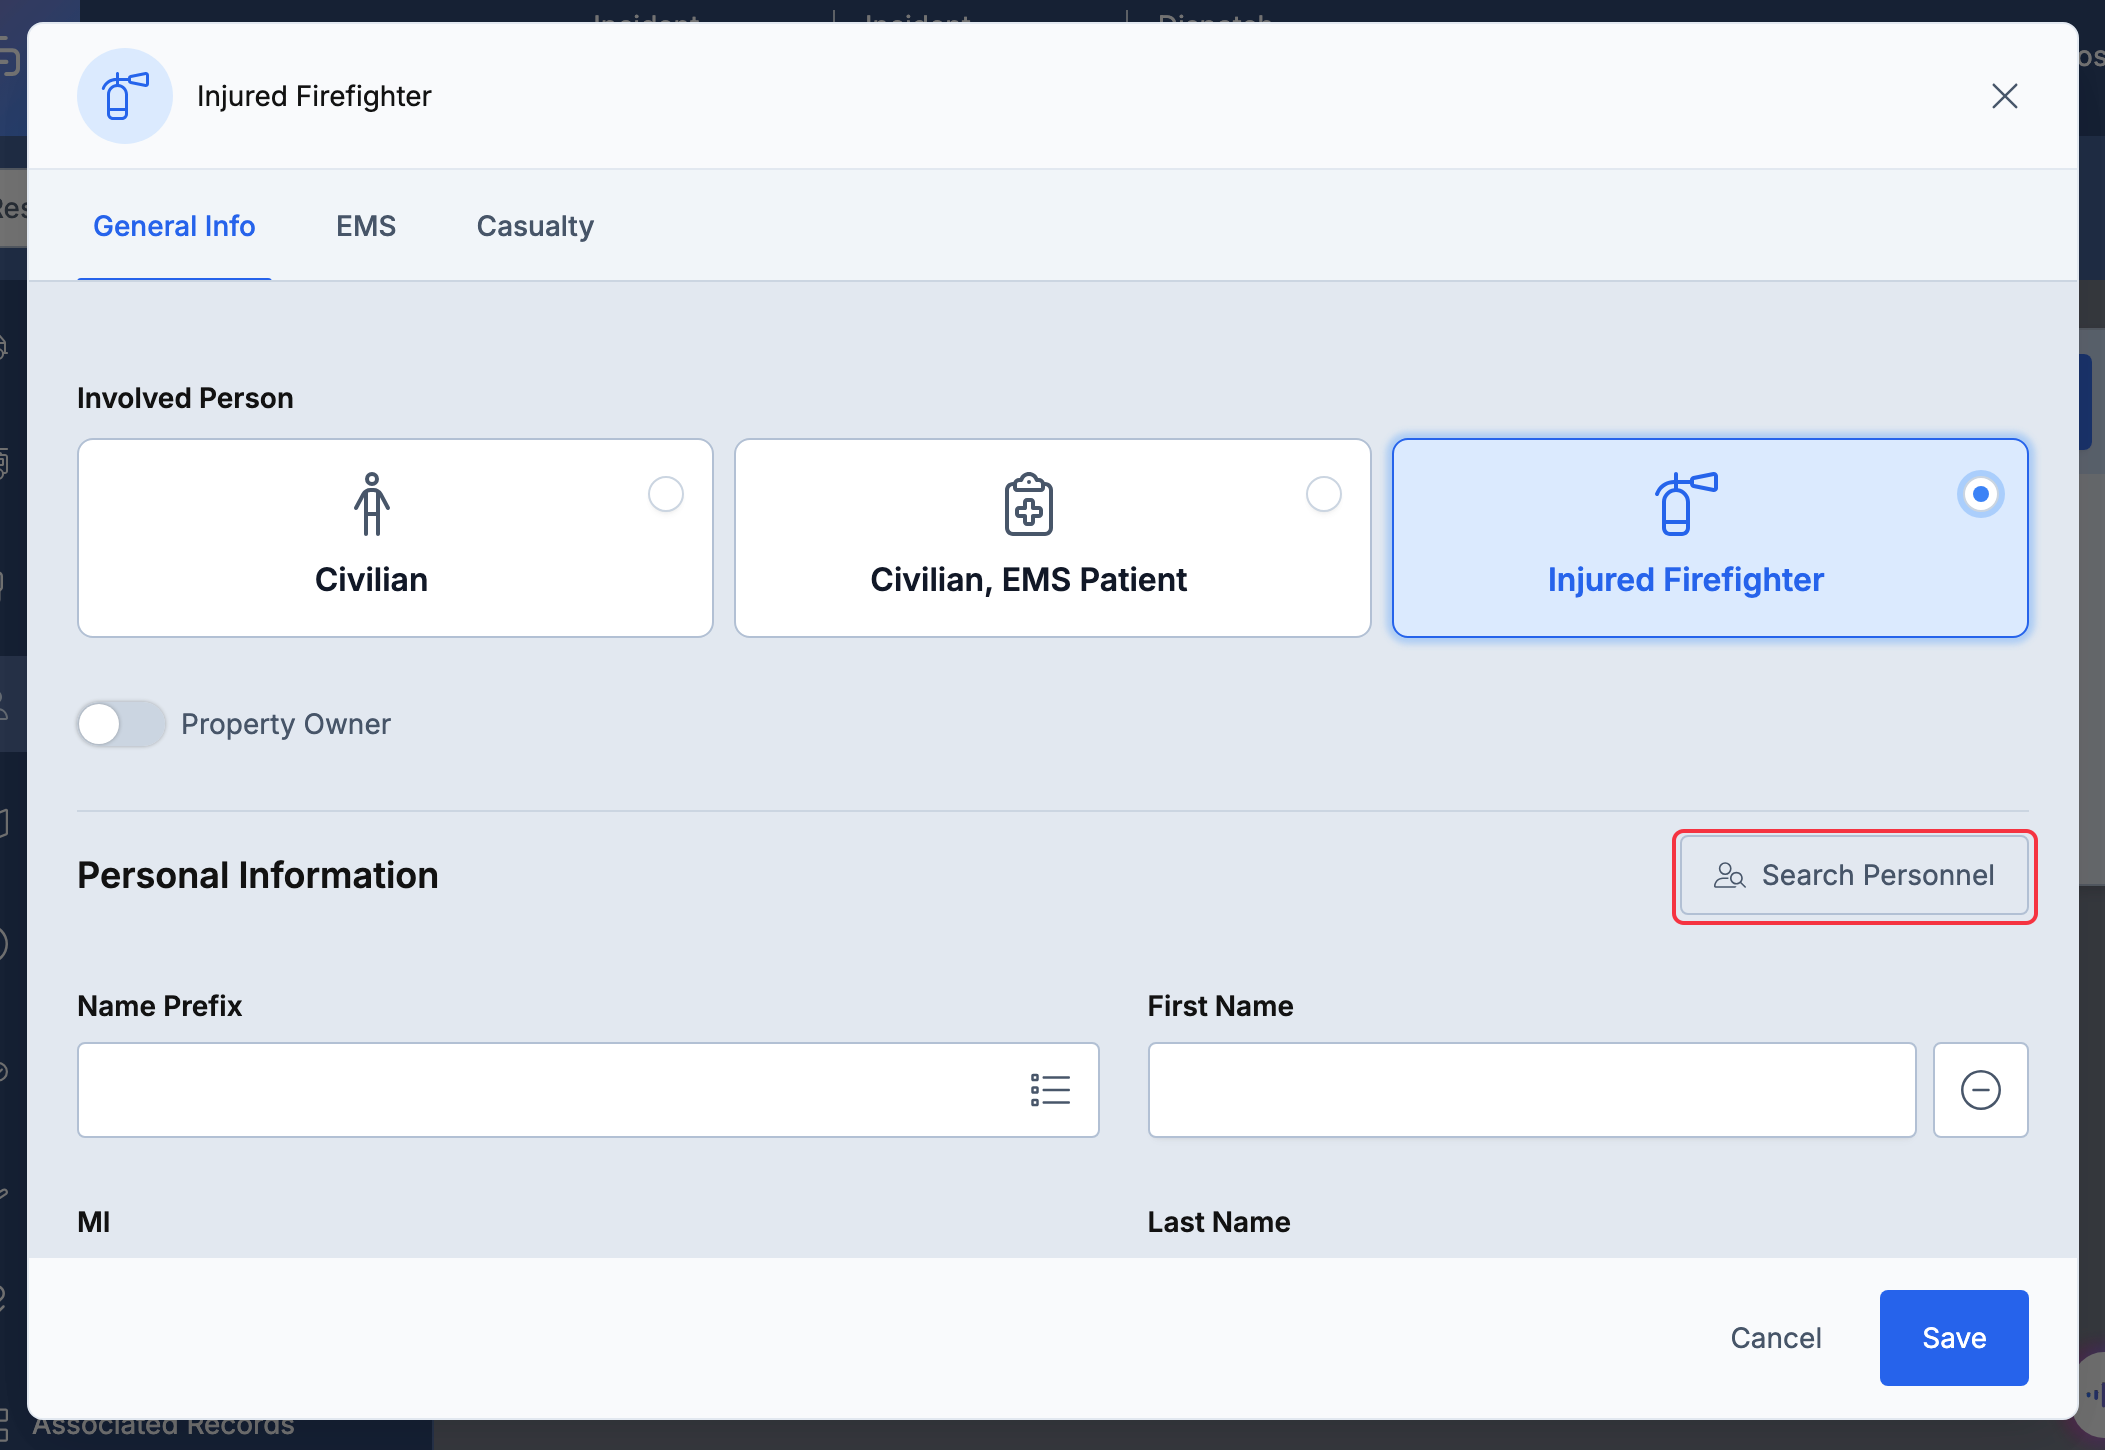Click the Injured Firefighter extinguisher card icon
Viewport: 2105px width, 1450px height.
pos(1686,504)
